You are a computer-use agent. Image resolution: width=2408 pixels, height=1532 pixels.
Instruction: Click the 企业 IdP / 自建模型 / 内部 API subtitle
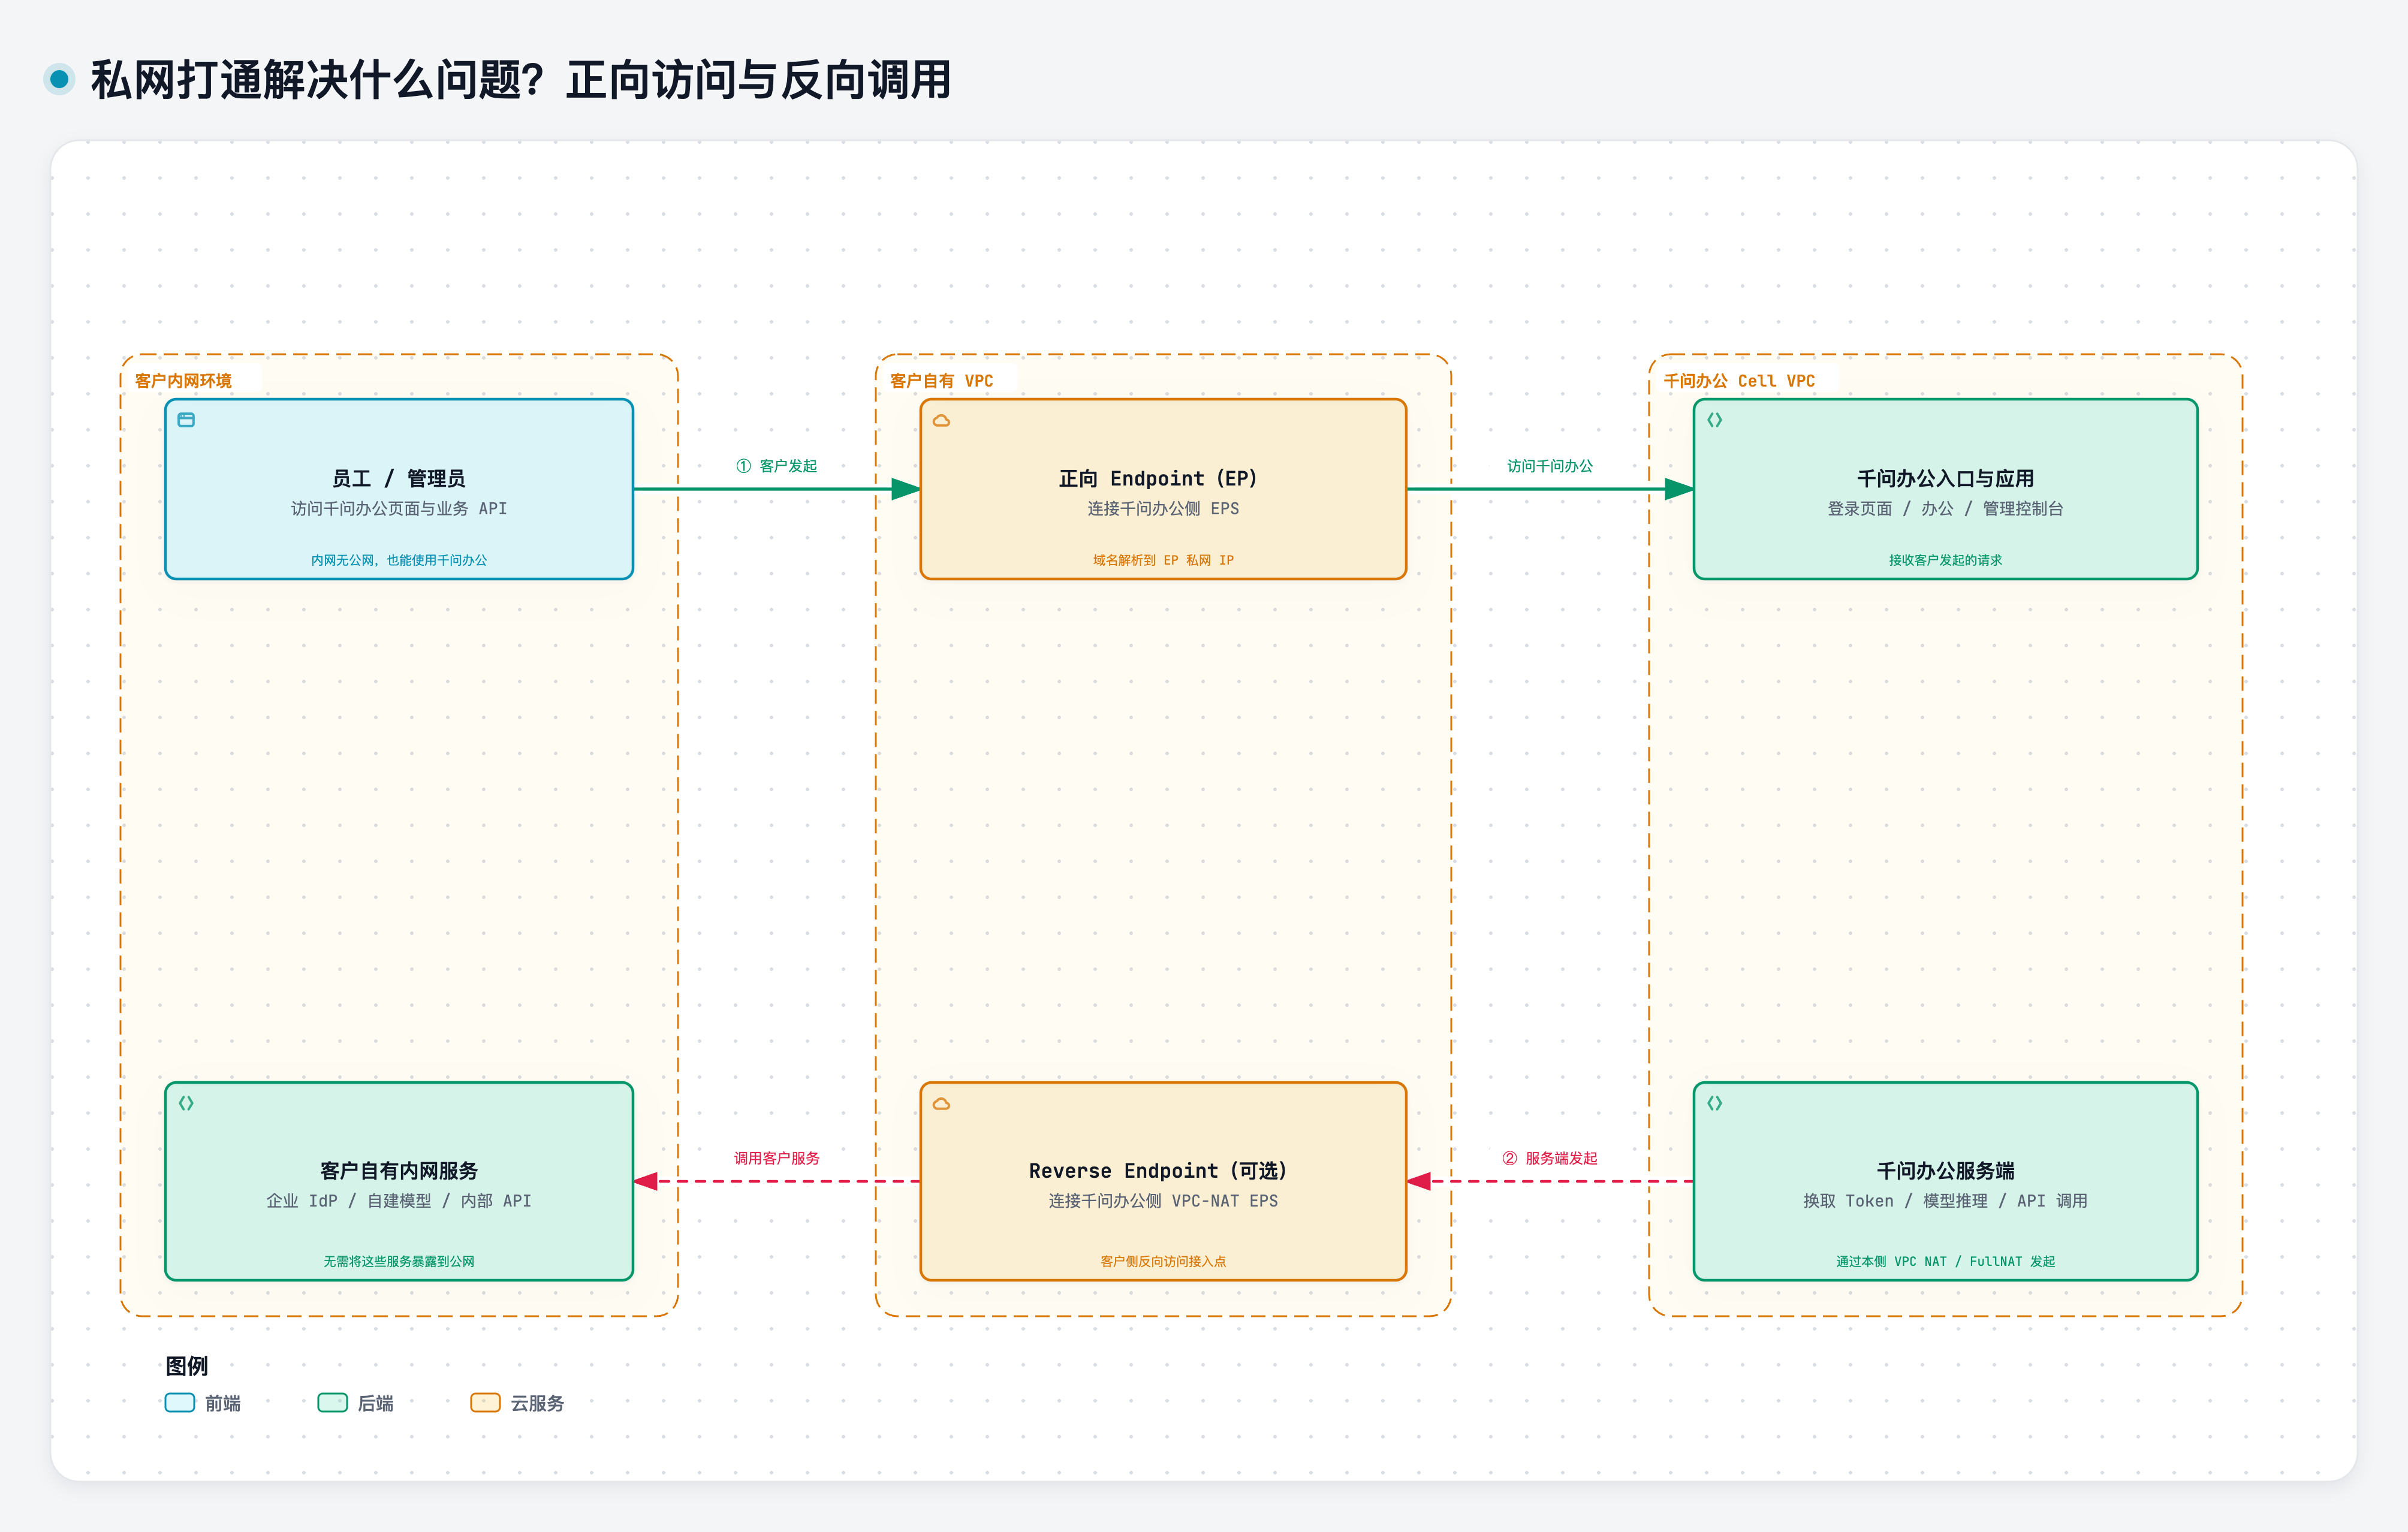pyautogui.click(x=399, y=1200)
